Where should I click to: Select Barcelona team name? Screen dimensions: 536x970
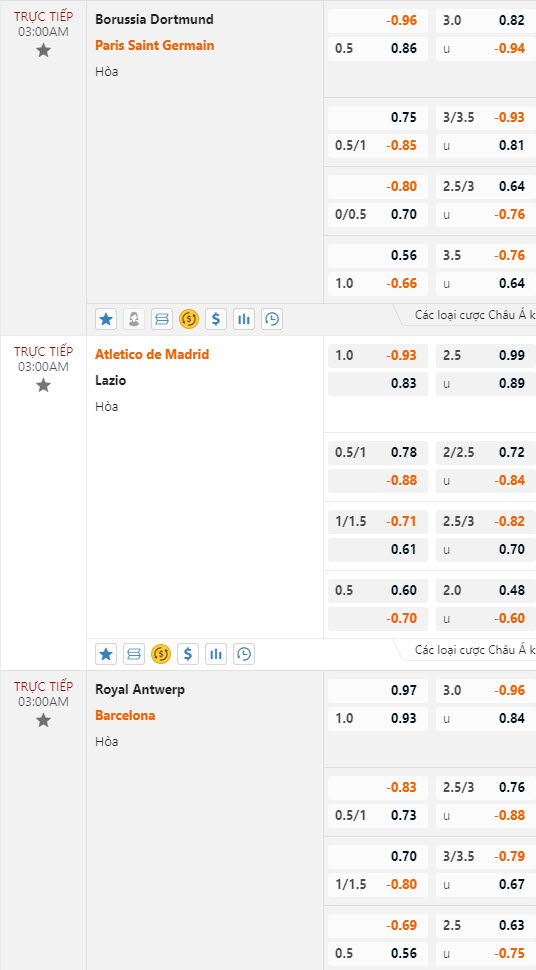pyautogui.click(x=125, y=716)
